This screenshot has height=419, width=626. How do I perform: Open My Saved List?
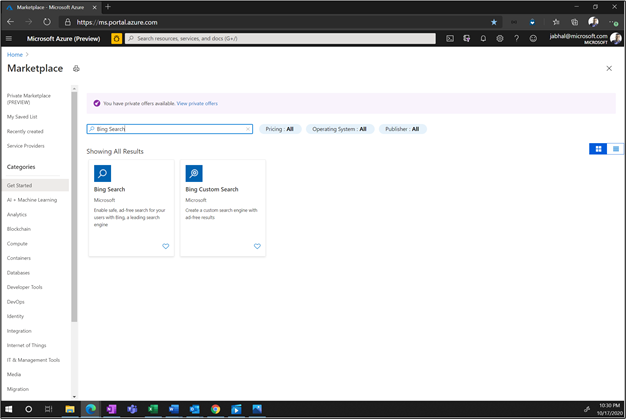[22, 117]
